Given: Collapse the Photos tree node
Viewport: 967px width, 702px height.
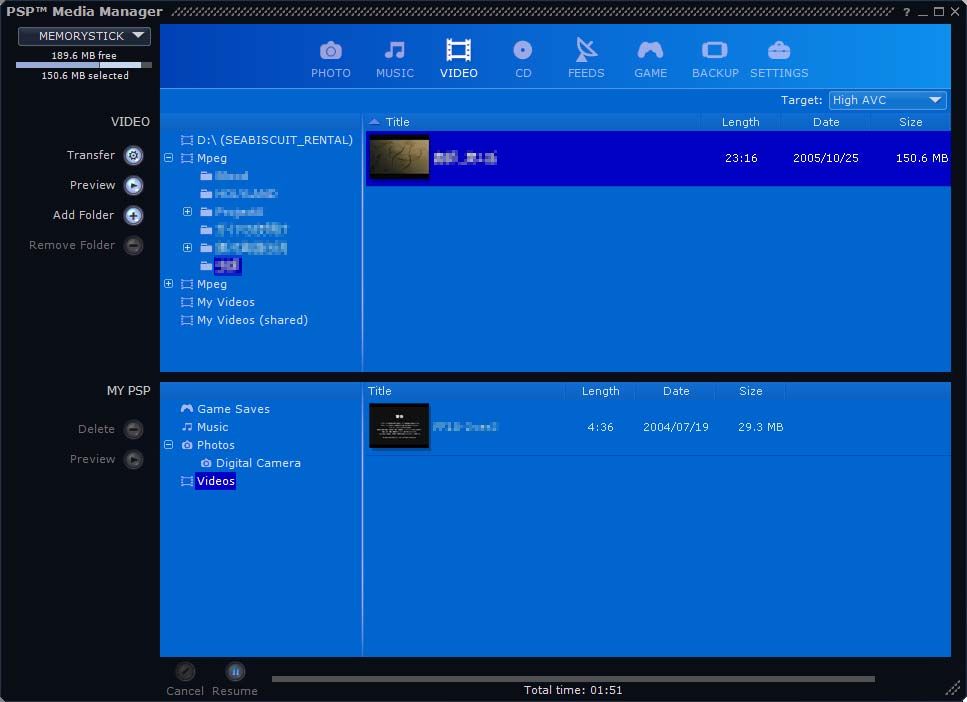Looking at the screenshot, I should coord(168,445).
